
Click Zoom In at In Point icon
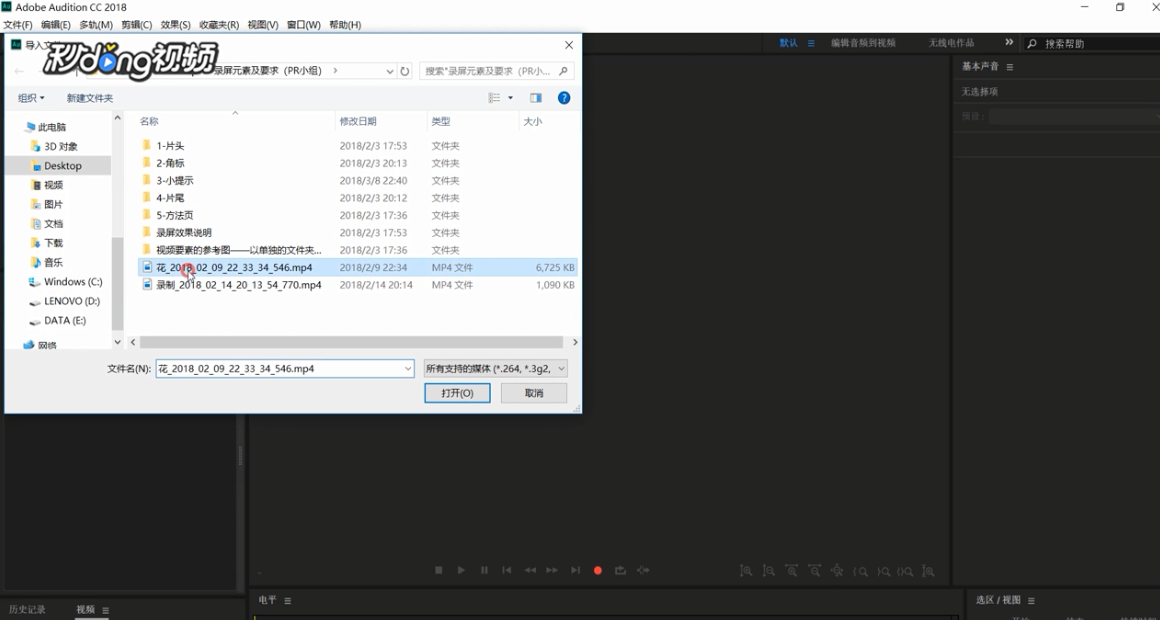(x=860, y=571)
